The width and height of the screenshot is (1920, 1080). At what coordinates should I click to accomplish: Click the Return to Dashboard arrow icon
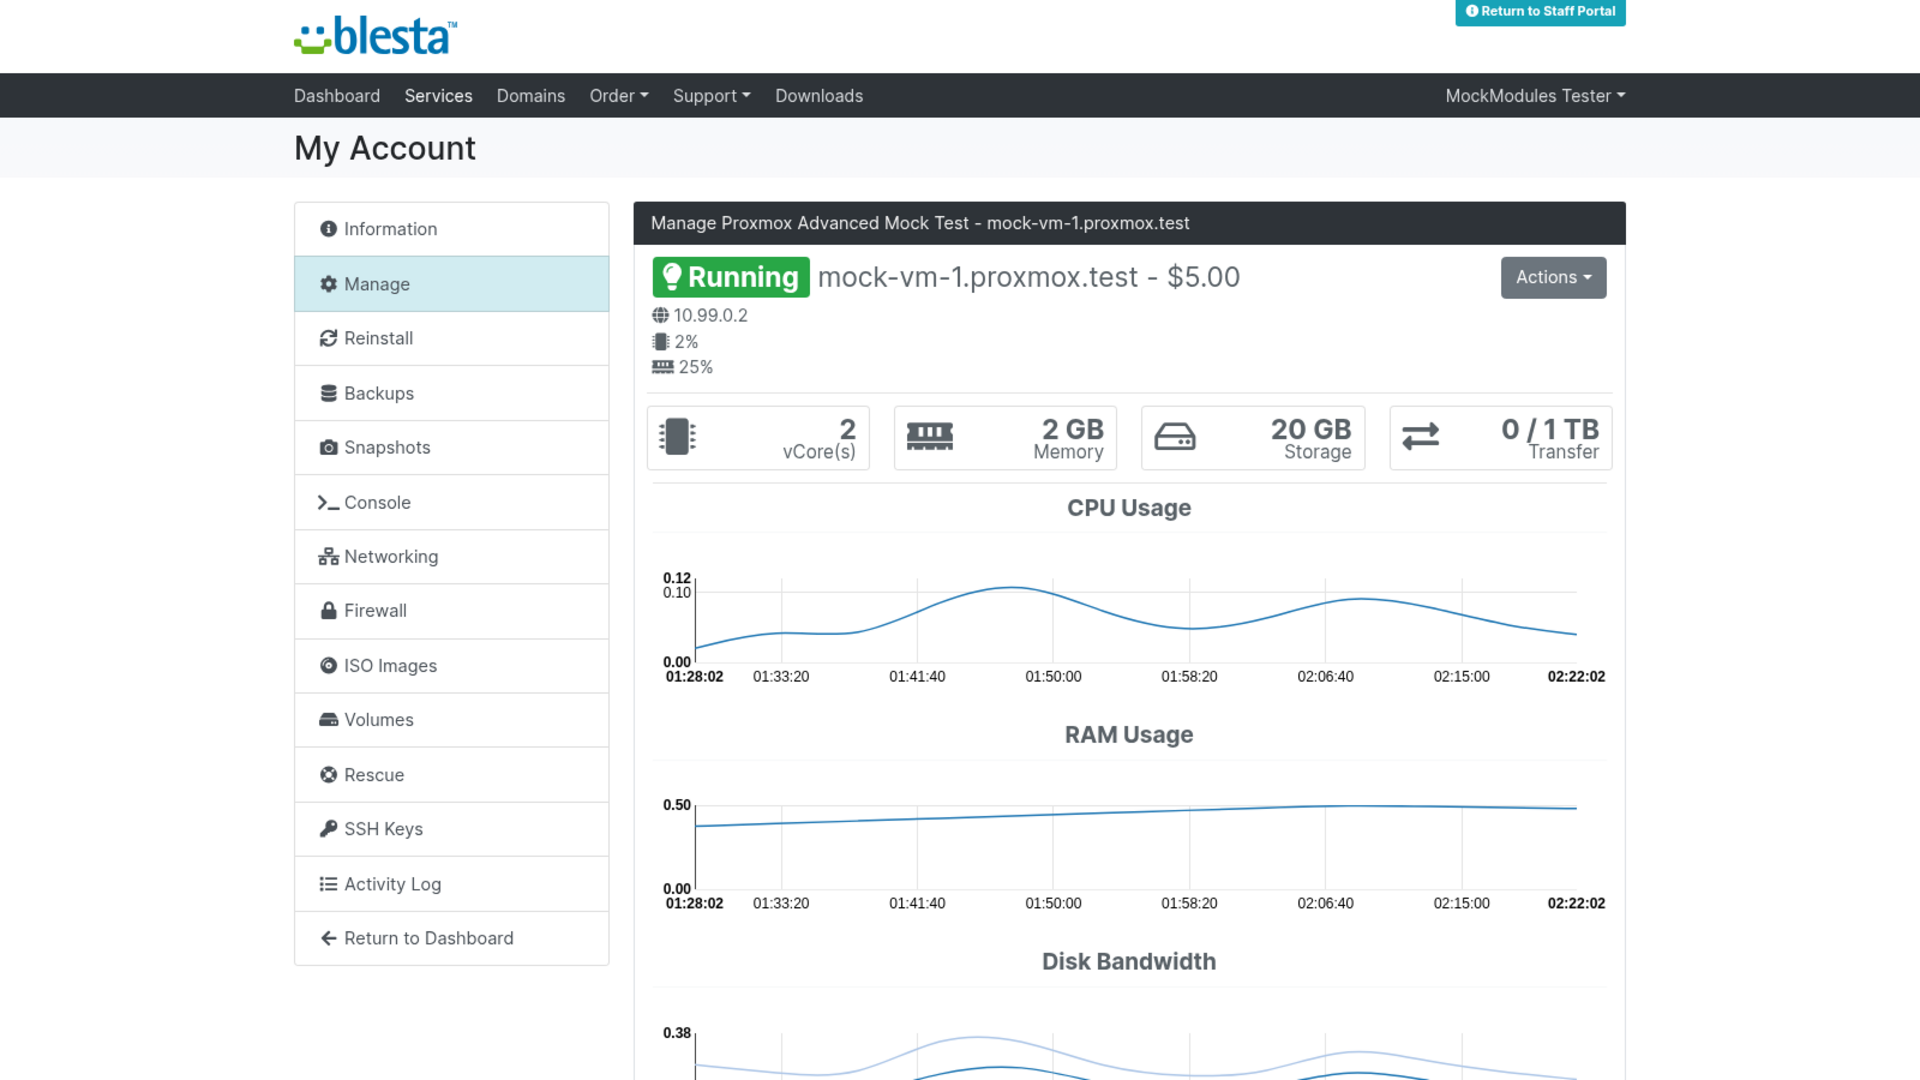pyautogui.click(x=328, y=938)
